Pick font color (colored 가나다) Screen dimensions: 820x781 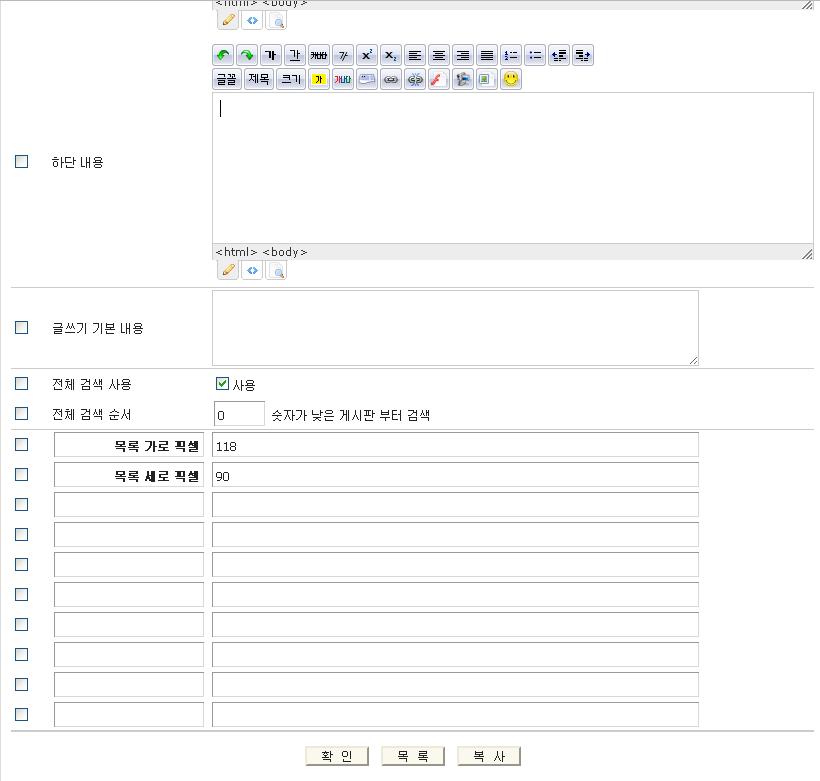(x=343, y=80)
